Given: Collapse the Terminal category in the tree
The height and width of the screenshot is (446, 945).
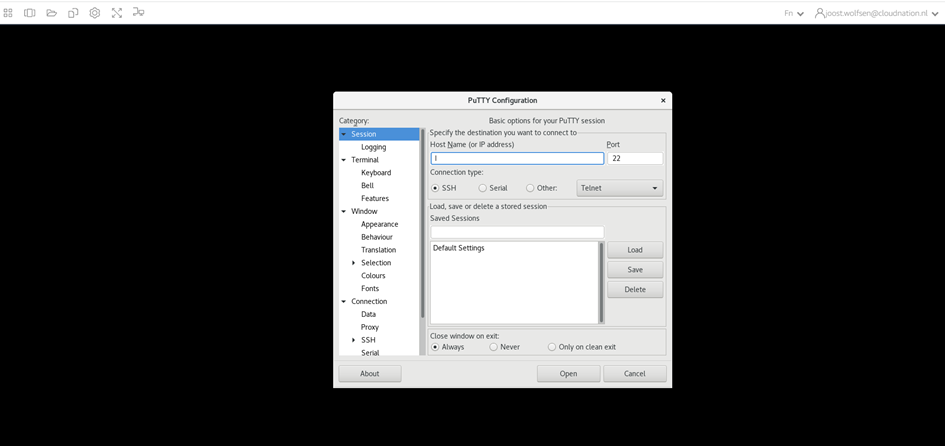Looking at the screenshot, I should 343,160.
